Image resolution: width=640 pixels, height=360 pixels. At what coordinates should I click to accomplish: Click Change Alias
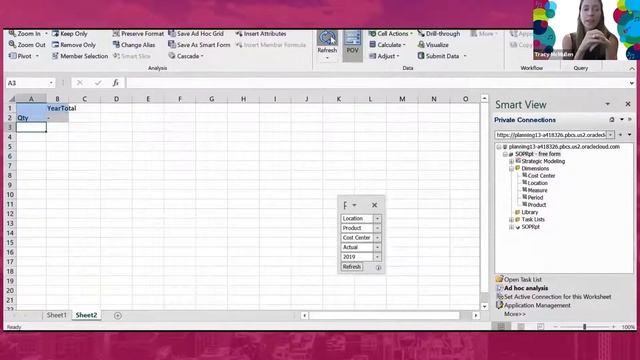[134, 45]
